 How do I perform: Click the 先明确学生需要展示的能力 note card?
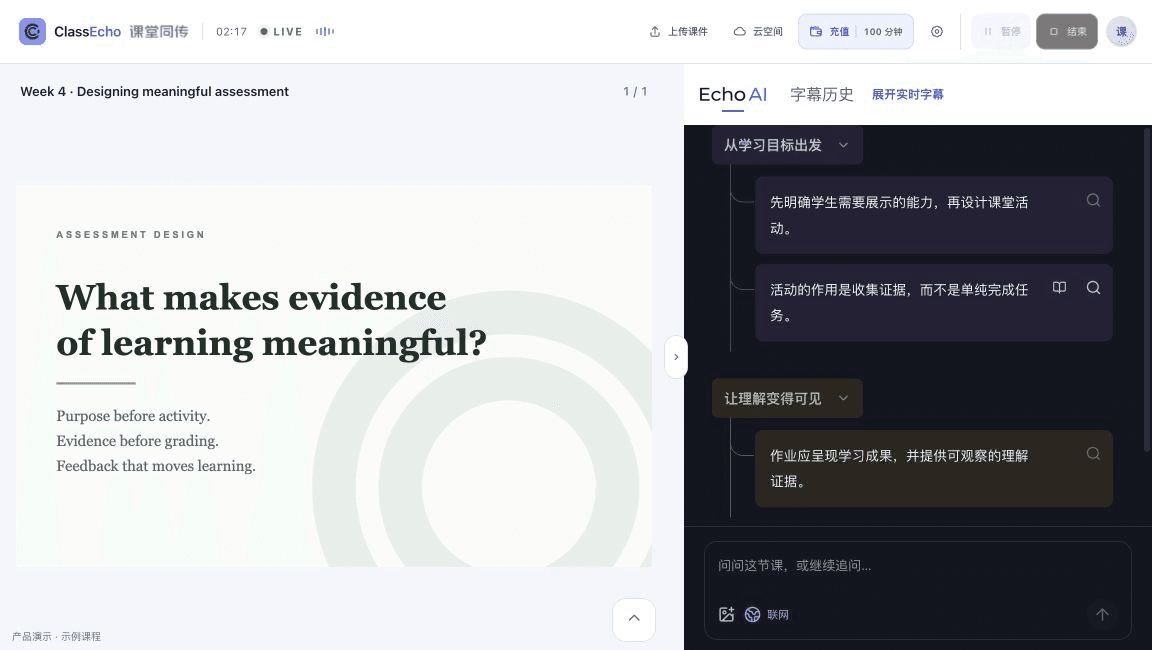[933, 215]
